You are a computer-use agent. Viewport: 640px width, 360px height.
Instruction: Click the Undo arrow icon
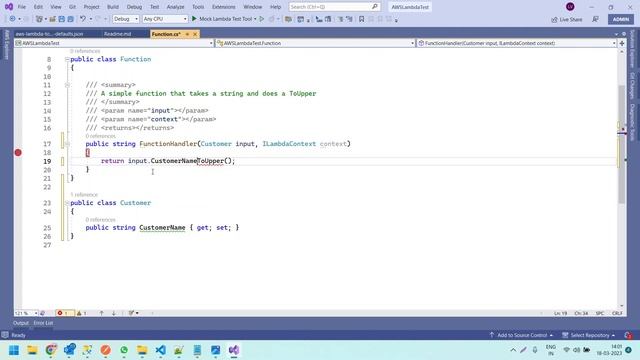pos(83,19)
